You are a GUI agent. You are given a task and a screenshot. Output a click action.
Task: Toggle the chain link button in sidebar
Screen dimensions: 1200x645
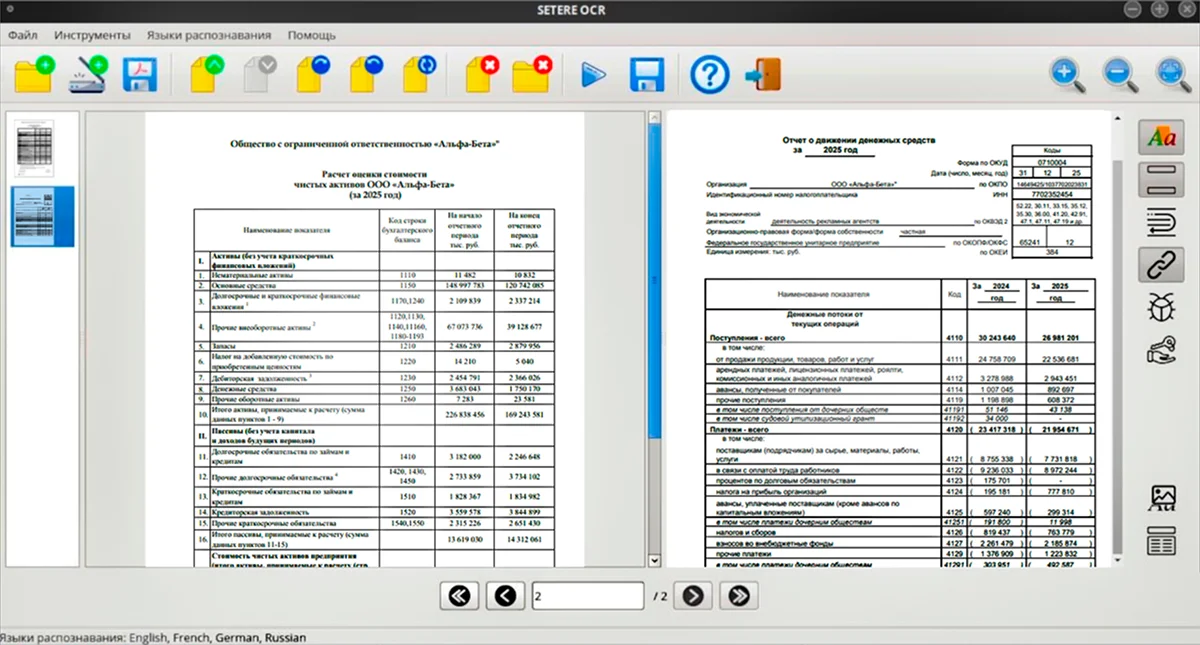1162,264
